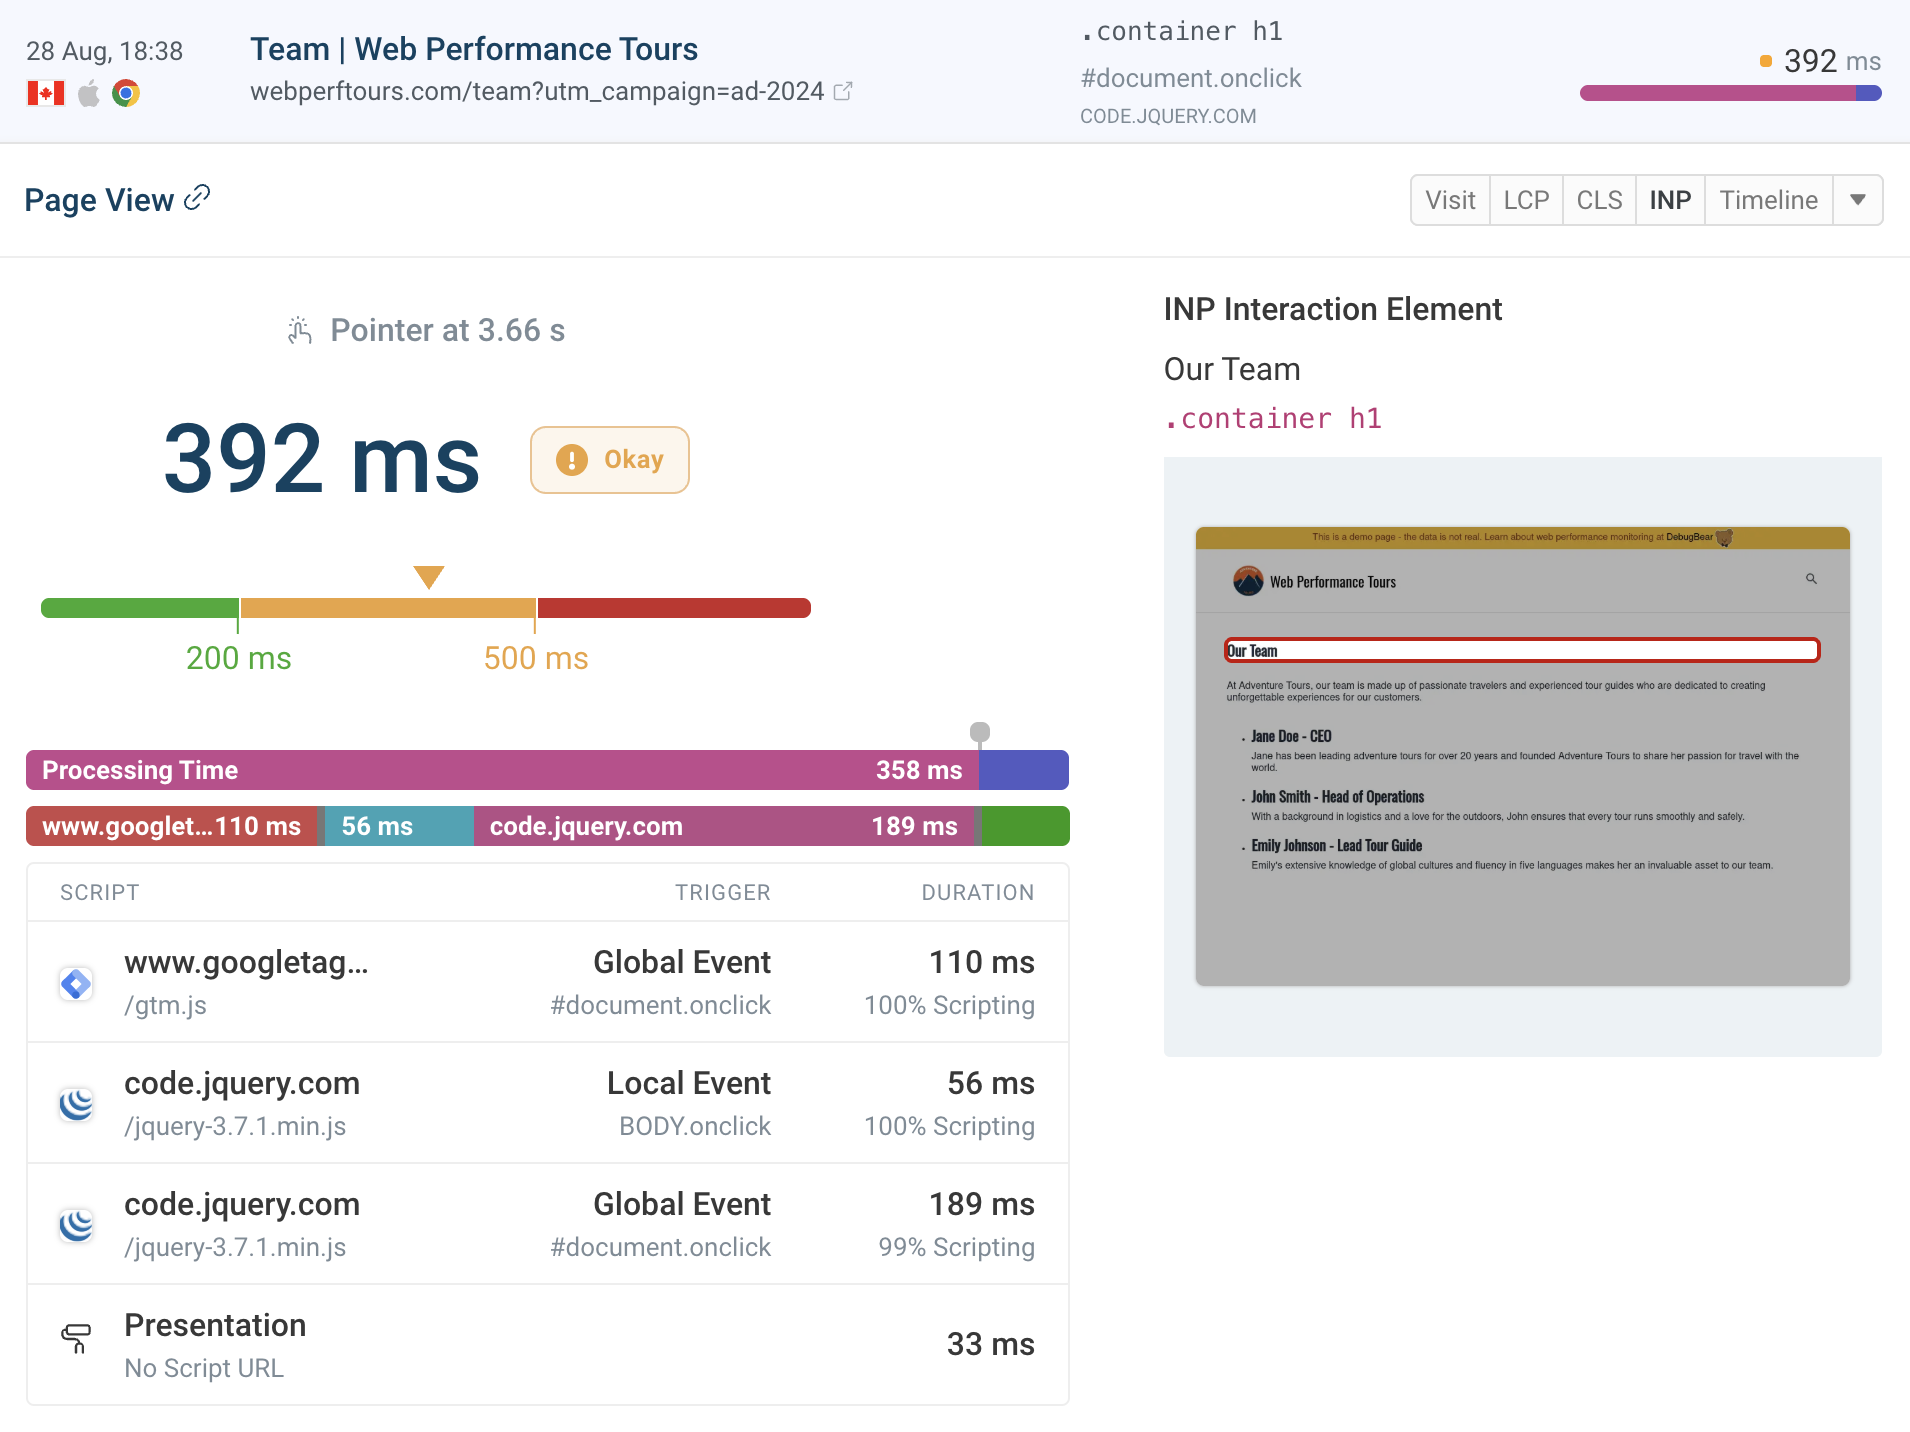Click the Apple OS icon

89,93
